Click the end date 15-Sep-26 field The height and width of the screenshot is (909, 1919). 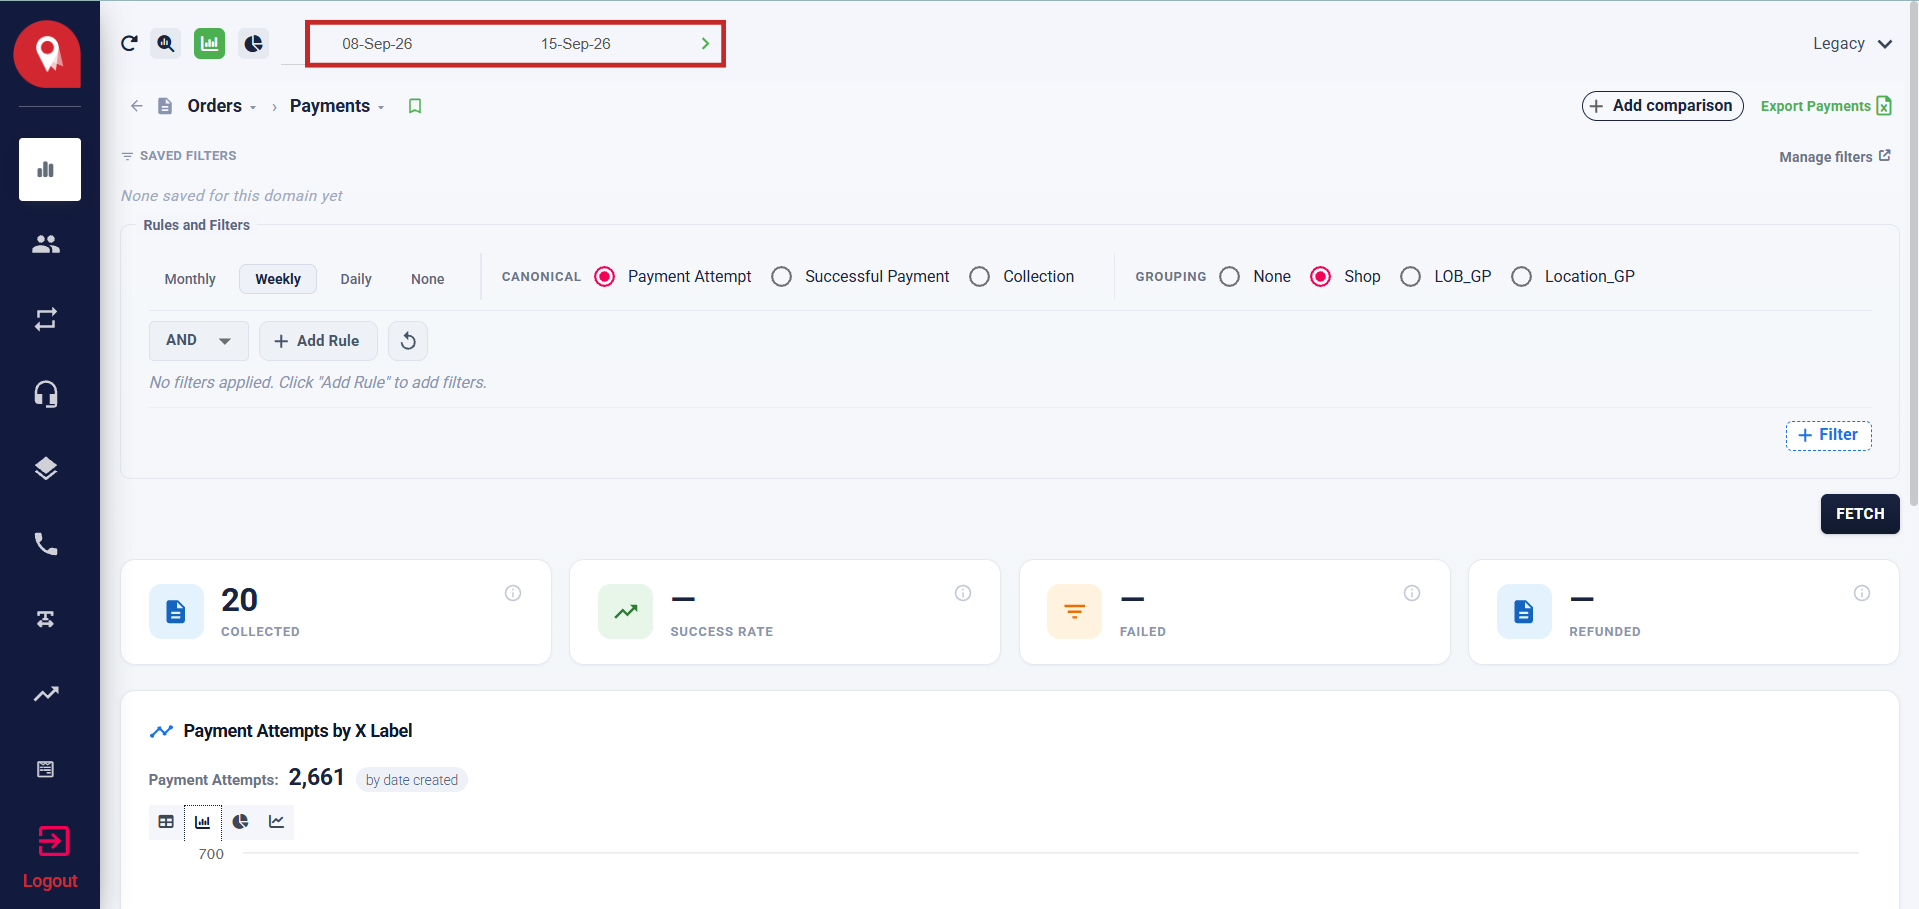coord(576,44)
